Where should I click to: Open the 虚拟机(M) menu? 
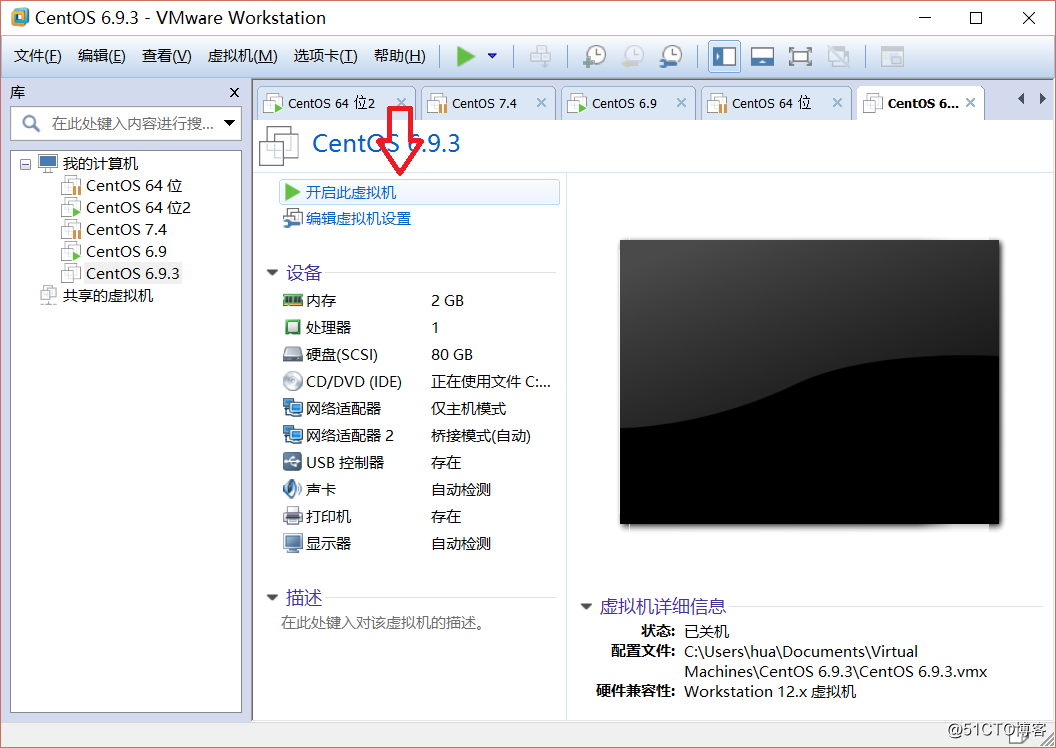coord(242,56)
